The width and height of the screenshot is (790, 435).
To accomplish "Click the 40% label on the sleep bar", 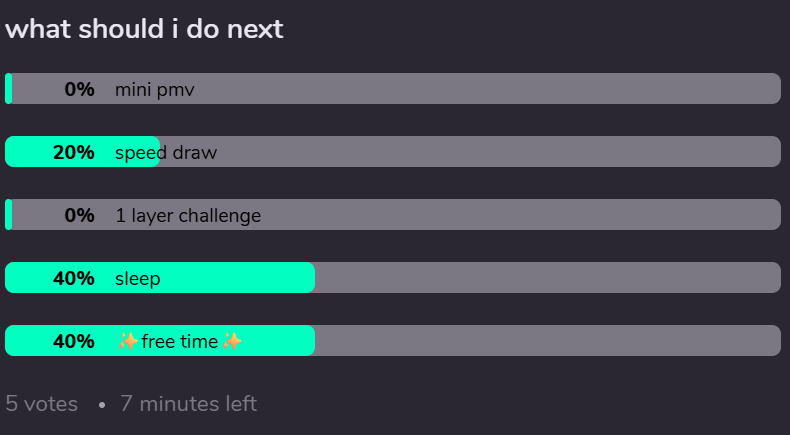I will [x=74, y=278].
